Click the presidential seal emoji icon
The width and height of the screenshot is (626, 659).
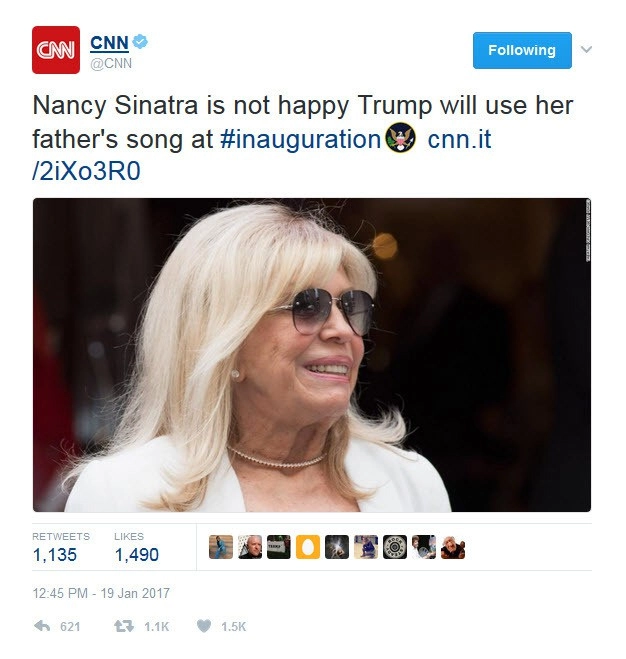pyautogui.click(x=400, y=138)
